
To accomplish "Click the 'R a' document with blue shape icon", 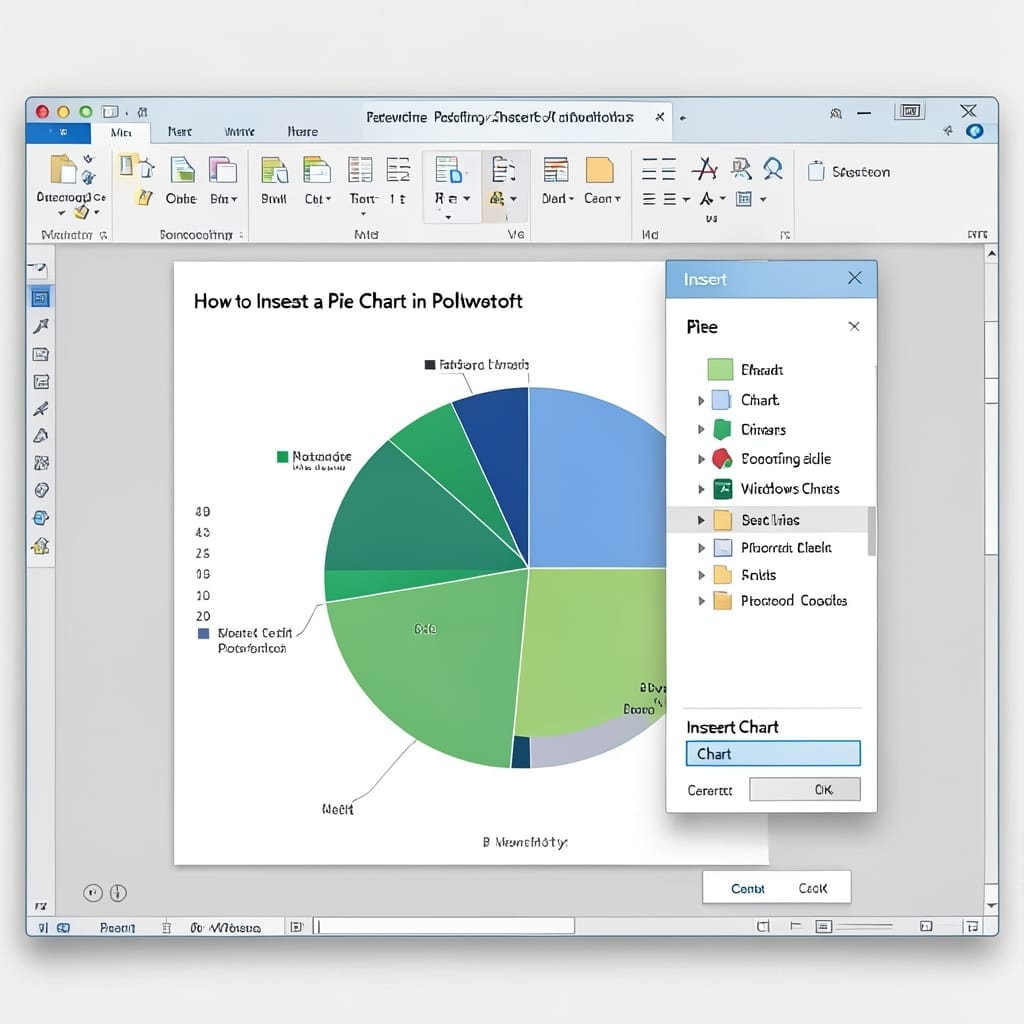I will pyautogui.click(x=449, y=169).
